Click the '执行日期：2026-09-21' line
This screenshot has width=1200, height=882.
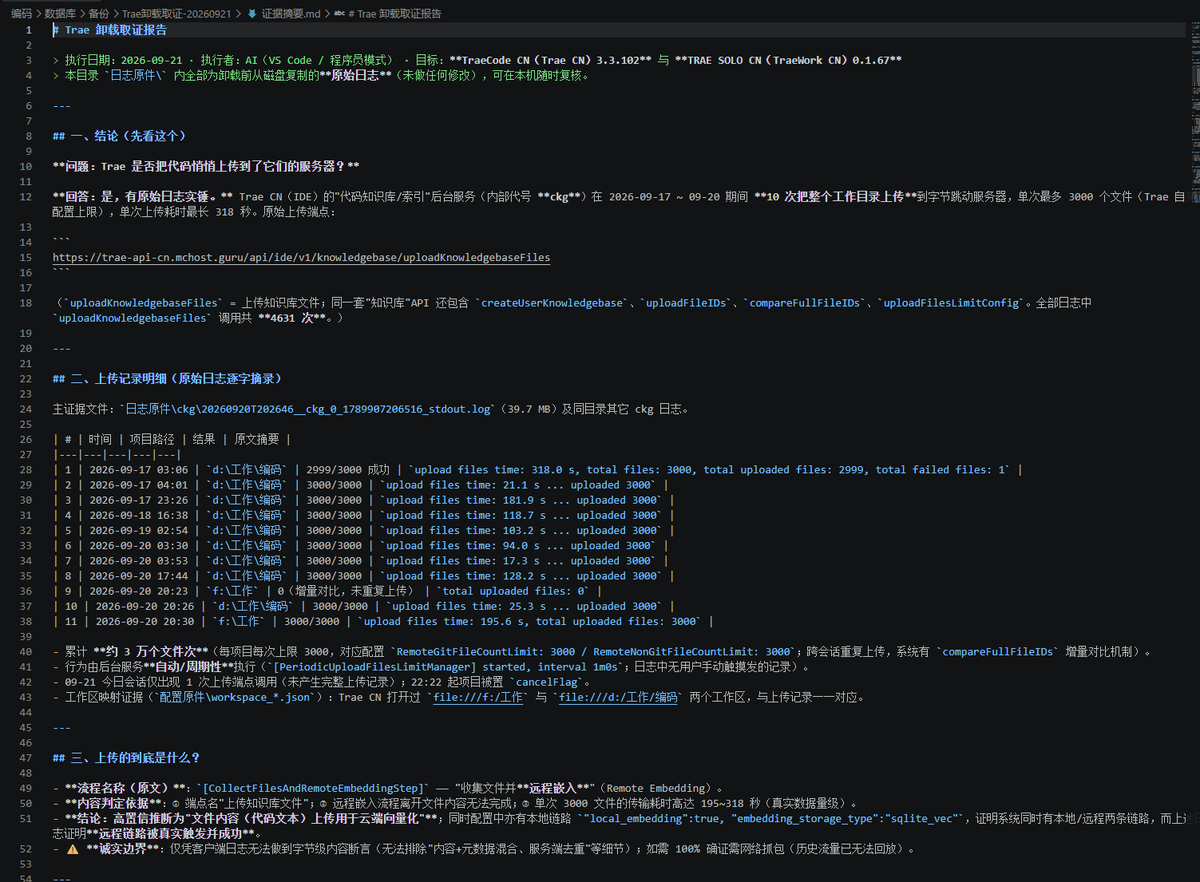pos(477,60)
